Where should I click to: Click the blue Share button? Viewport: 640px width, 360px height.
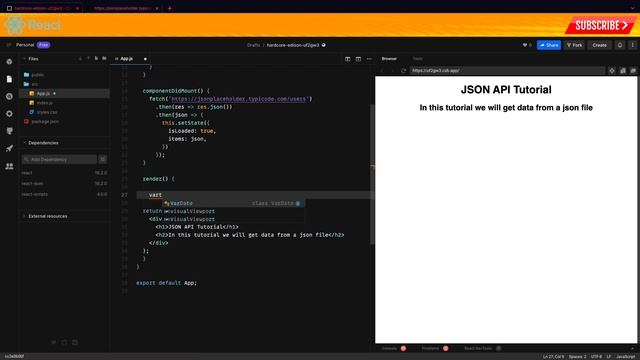549,45
